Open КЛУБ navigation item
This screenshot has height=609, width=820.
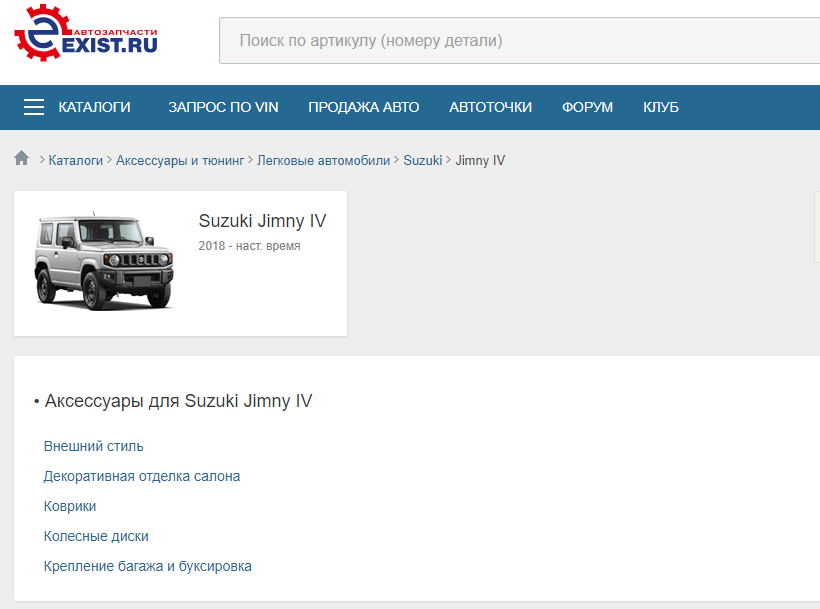point(660,107)
